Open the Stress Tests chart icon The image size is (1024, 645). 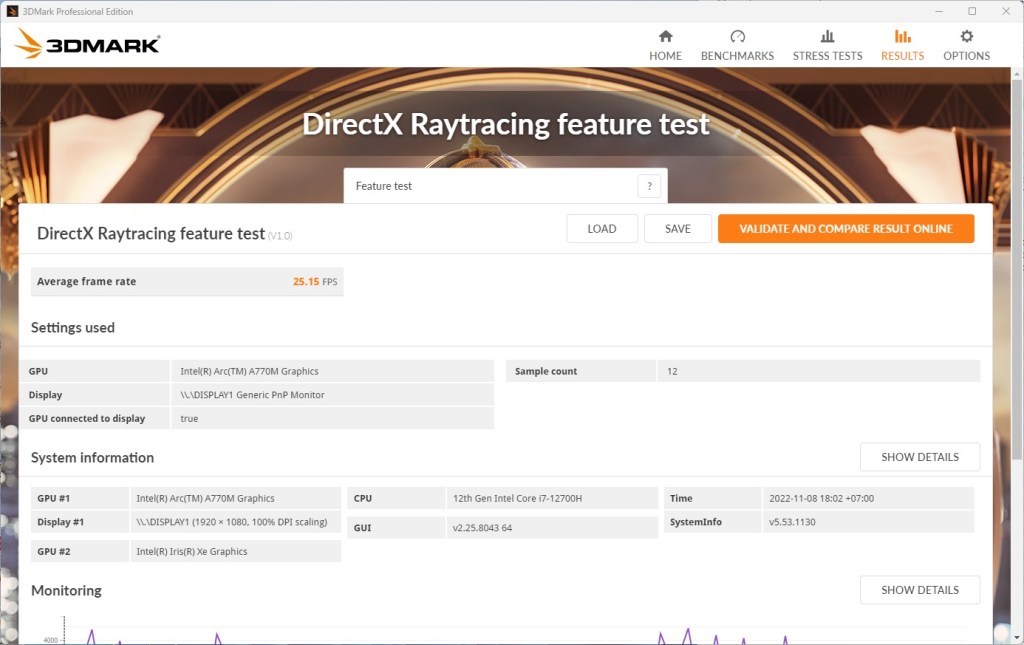pos(827,37)
